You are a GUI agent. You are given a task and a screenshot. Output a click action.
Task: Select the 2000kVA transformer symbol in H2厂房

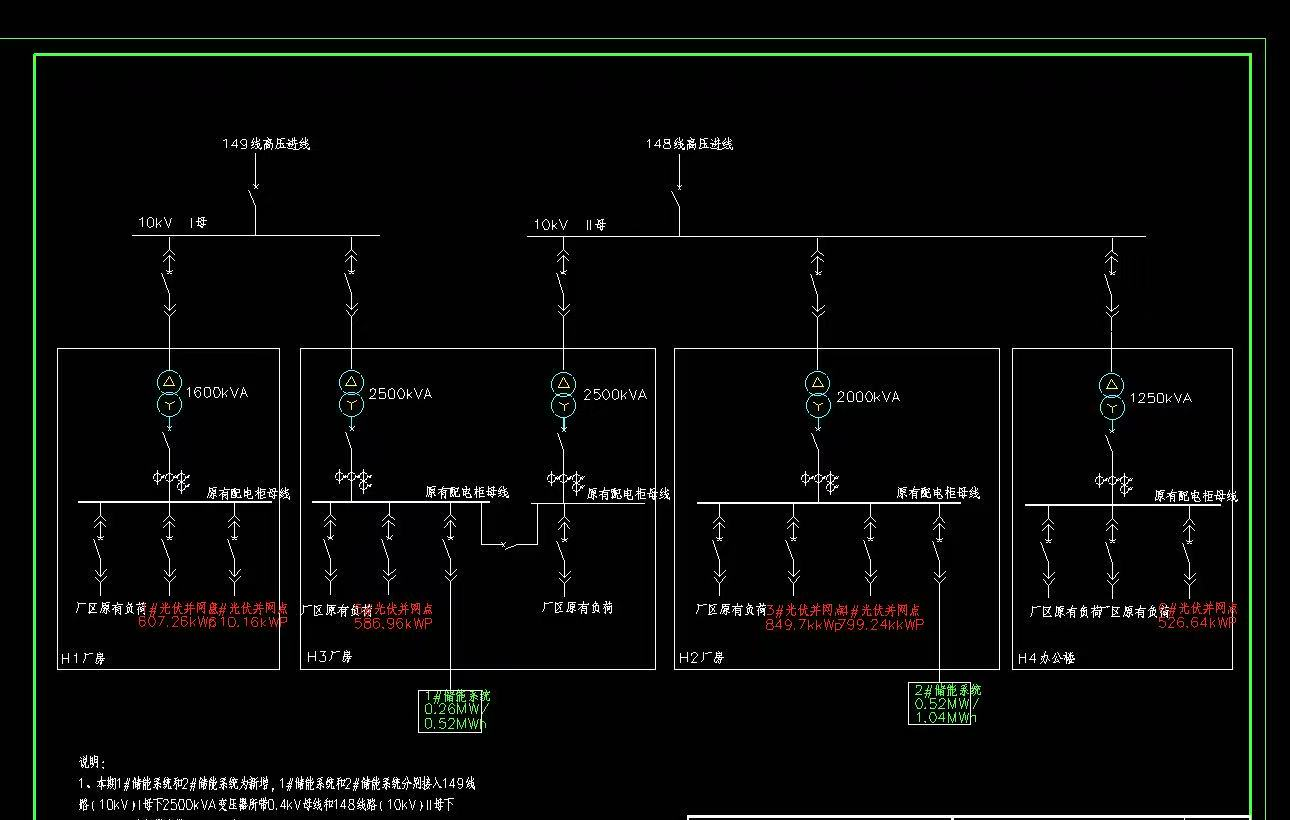819,394
